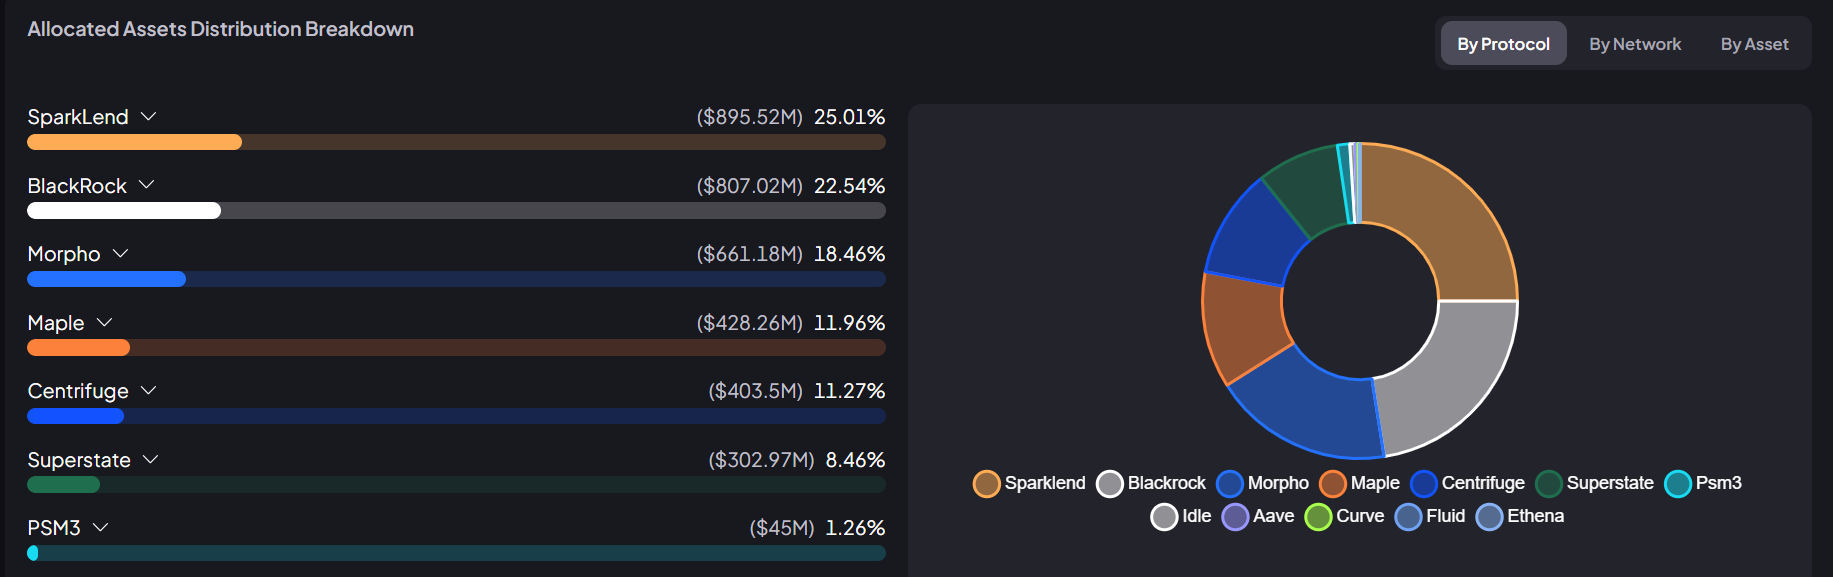Toggle the Fluid legend circle
The width and height of the screenshot is (1833, 577).
1408,517
